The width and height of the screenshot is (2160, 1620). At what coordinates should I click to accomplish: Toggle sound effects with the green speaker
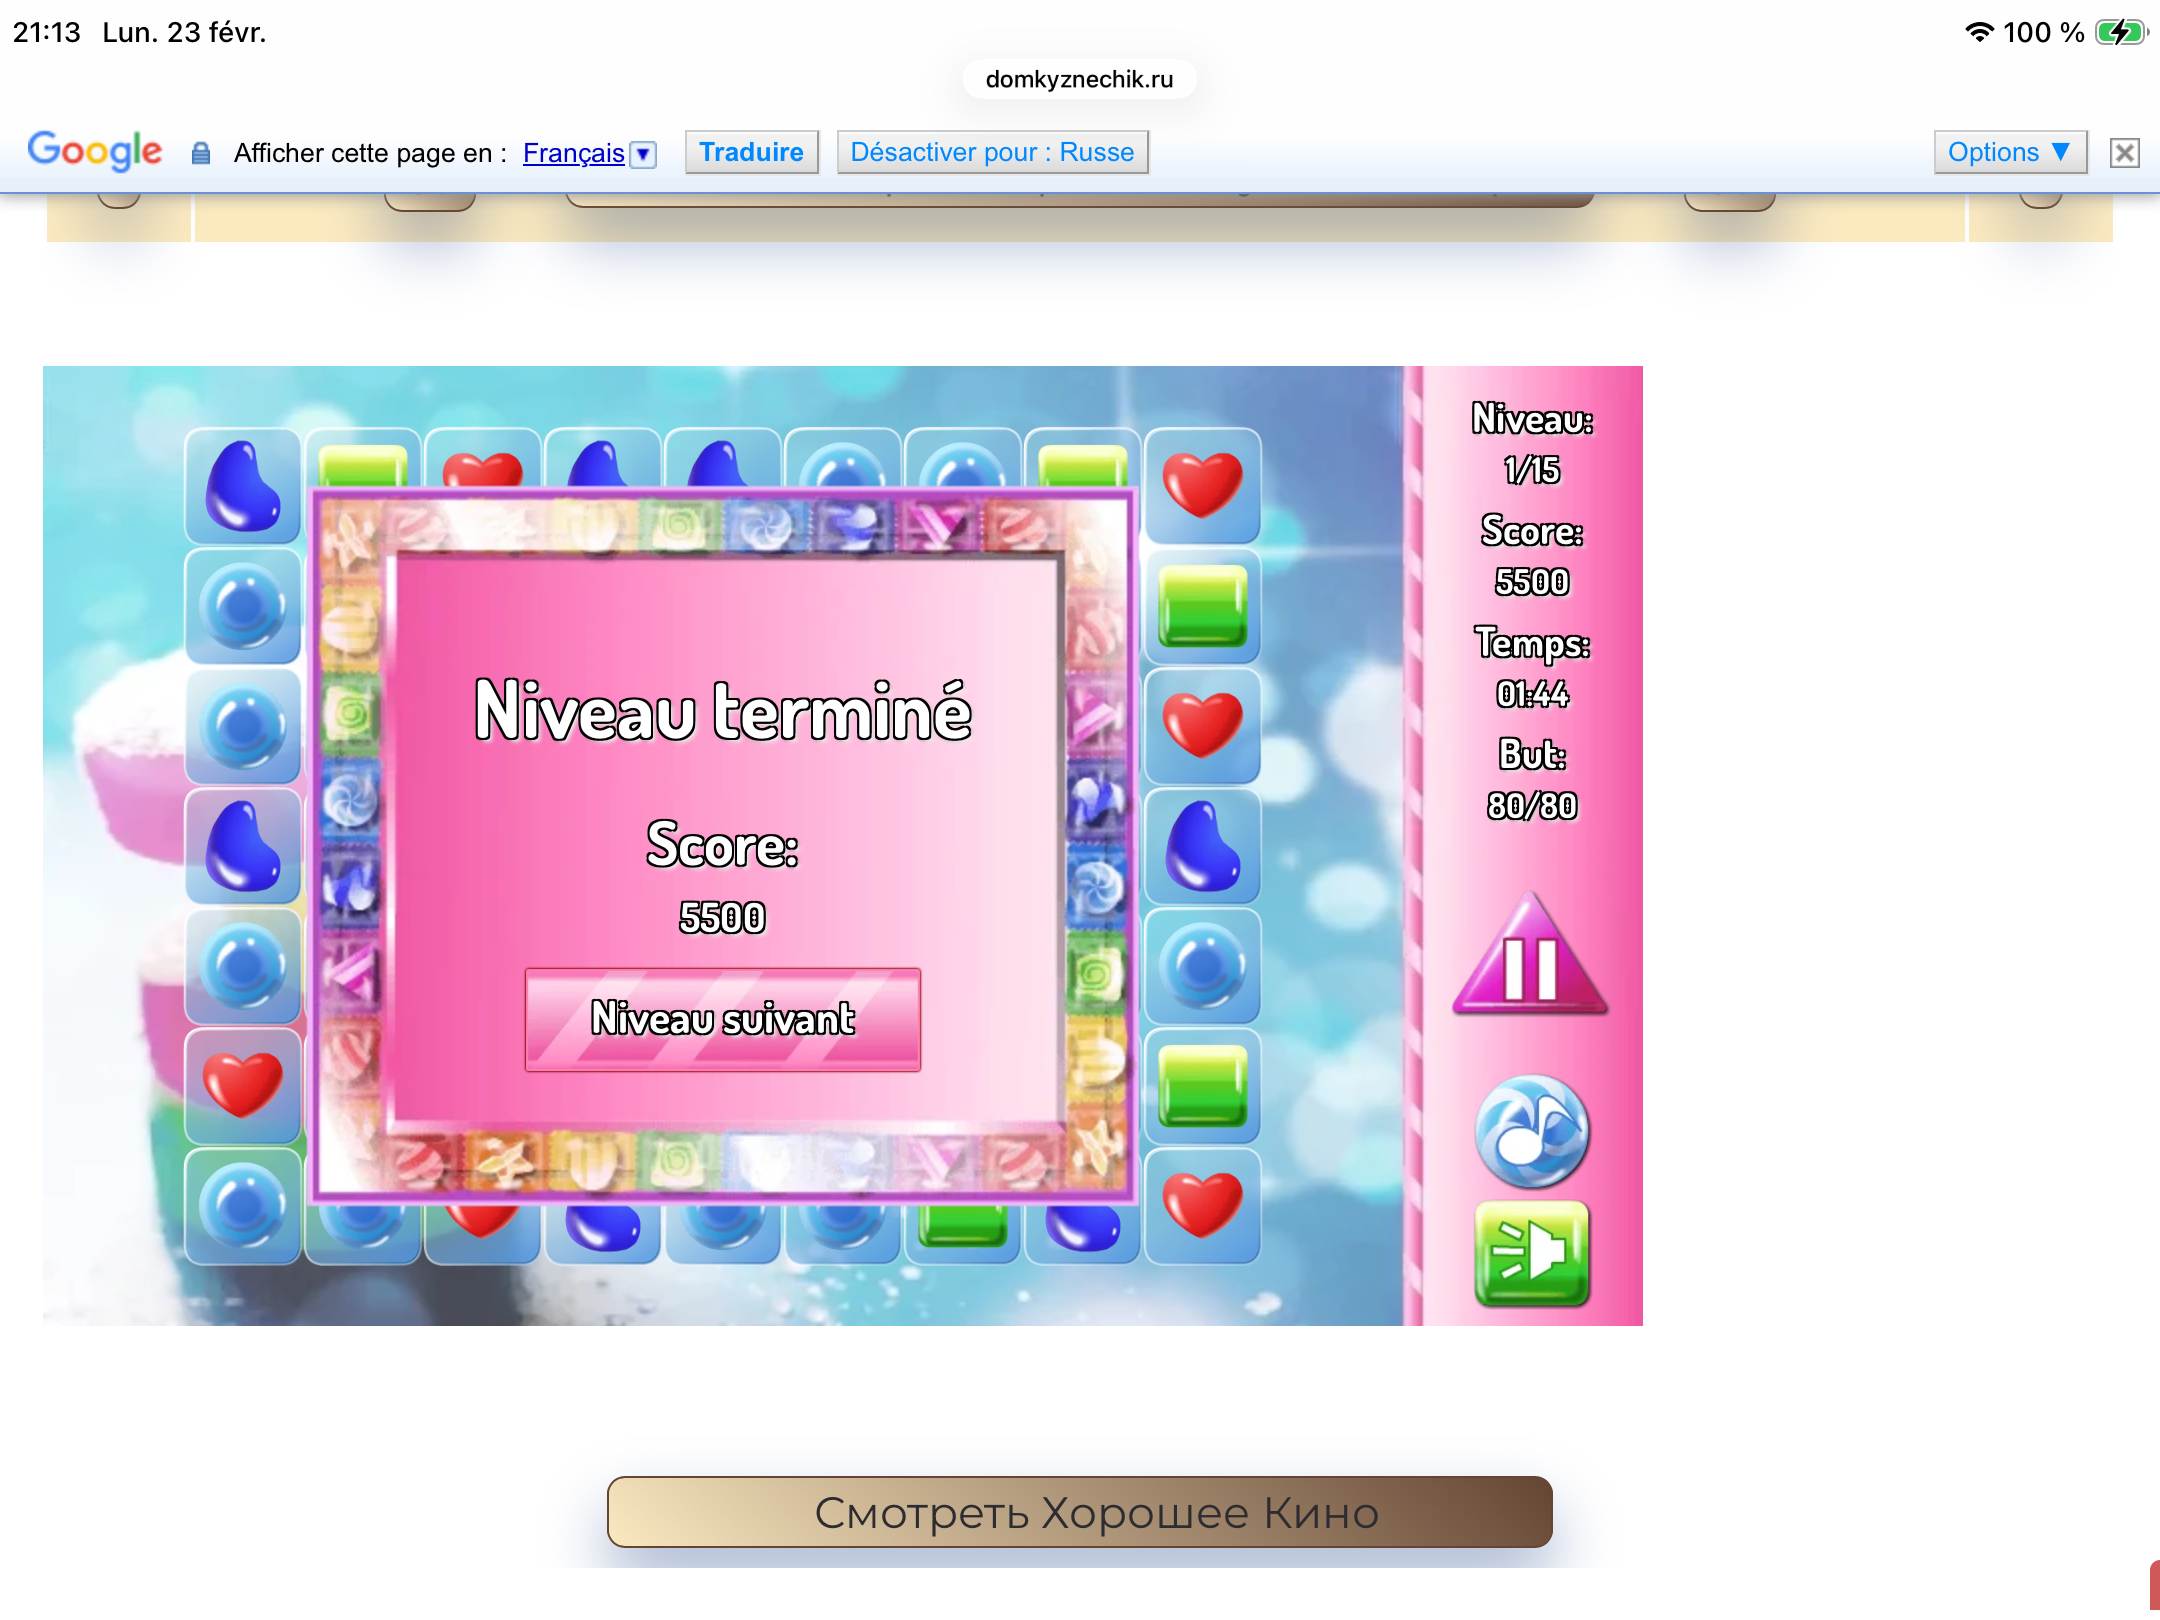tap(1531, 1254)
